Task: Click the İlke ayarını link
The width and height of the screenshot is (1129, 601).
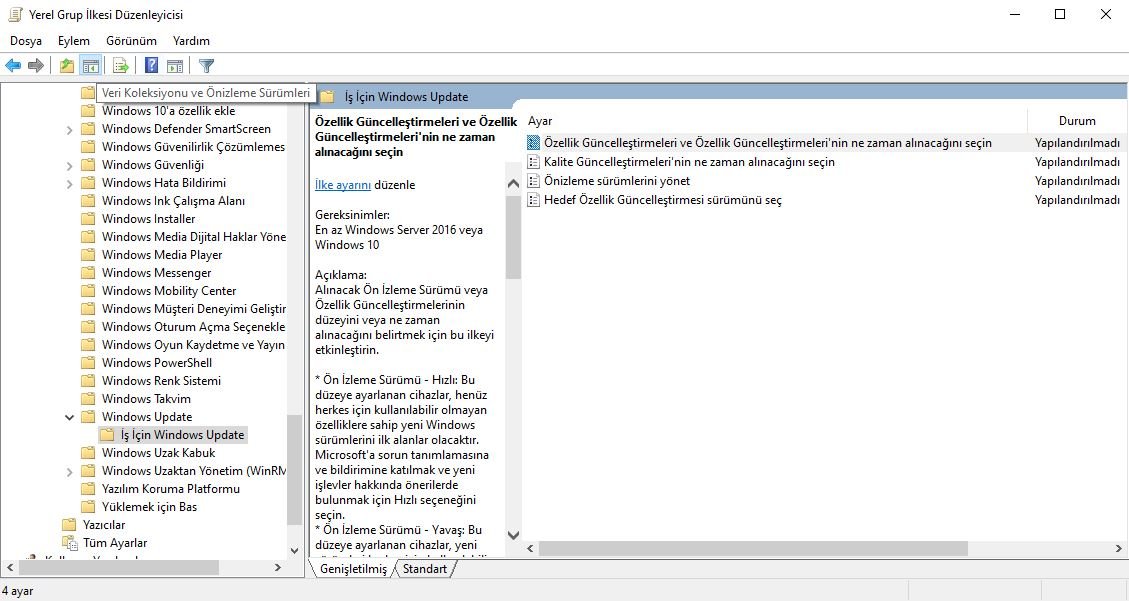Action: [x=343, y=185]
